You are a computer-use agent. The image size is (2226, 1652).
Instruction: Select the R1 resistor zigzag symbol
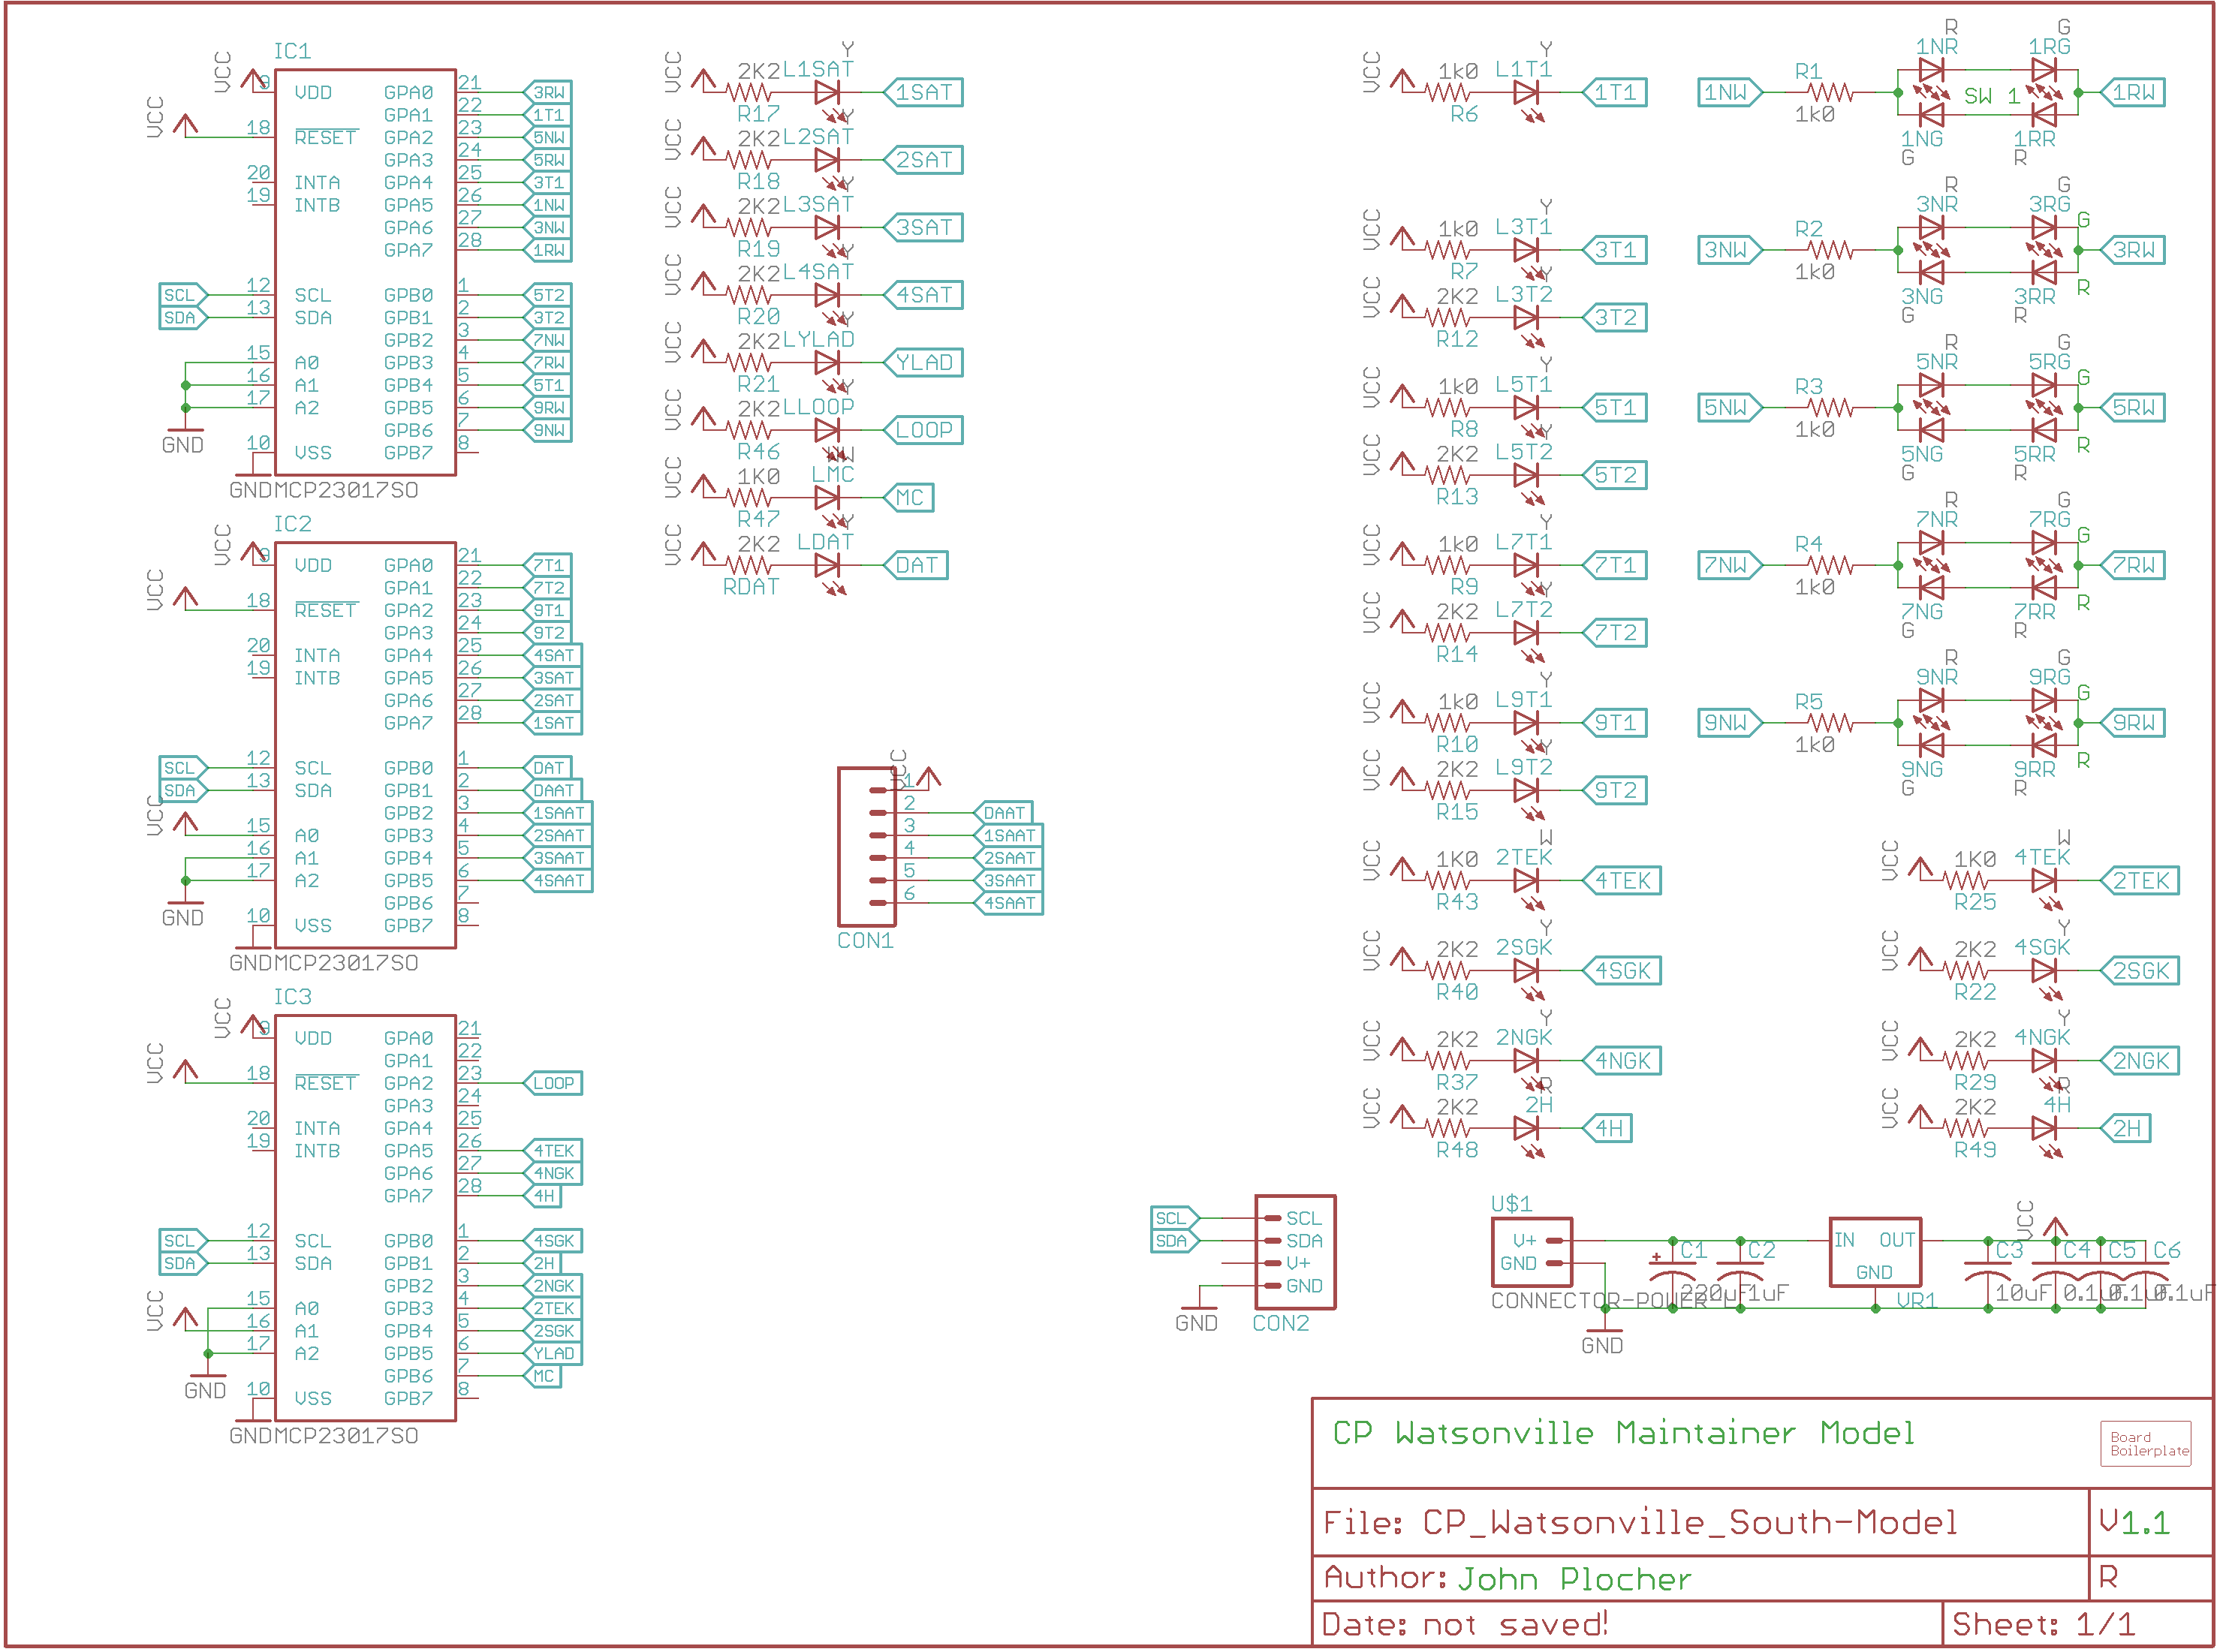point(1830,93)
